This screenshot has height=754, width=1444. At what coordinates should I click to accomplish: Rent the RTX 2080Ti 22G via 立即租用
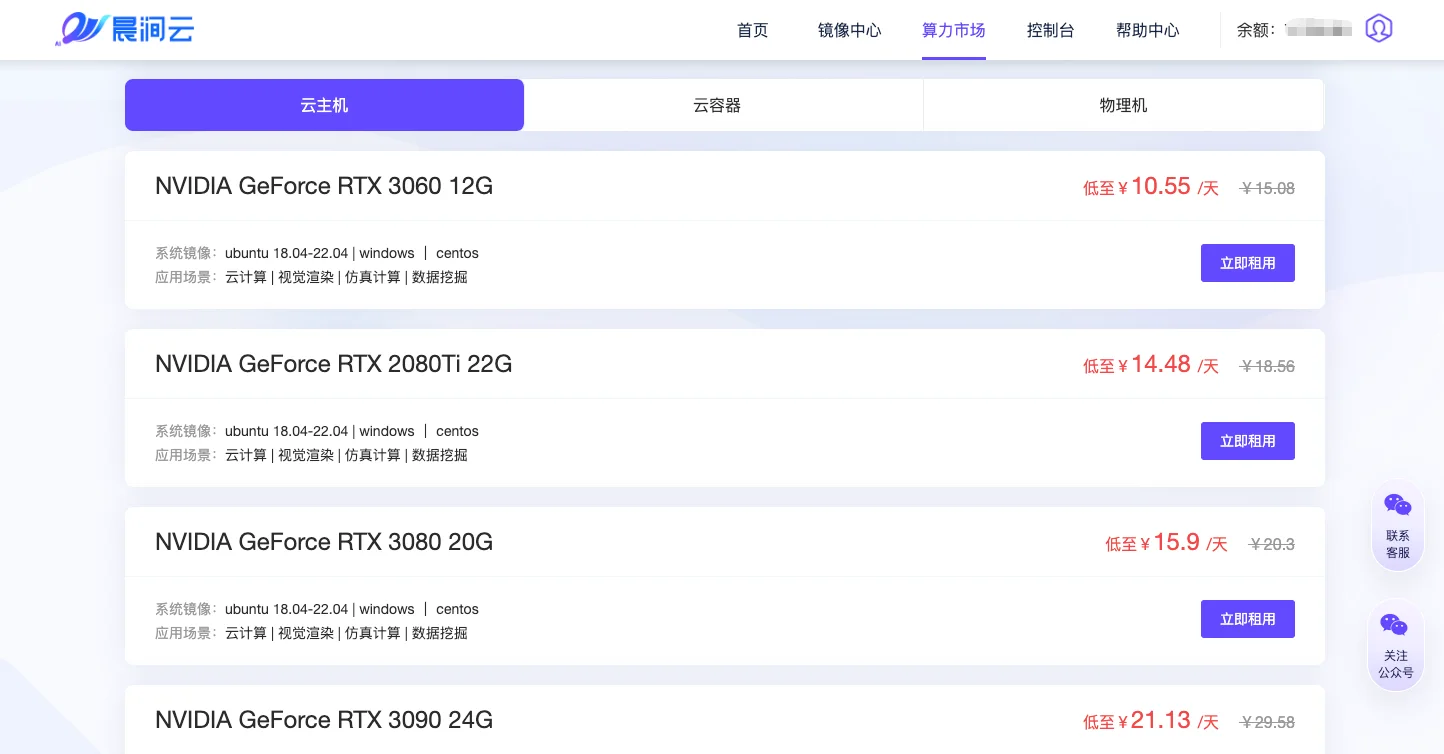[1248, 441]
